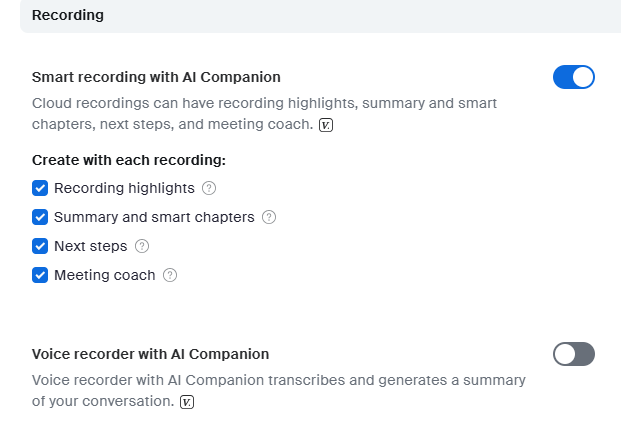
Task: Uncheck Summary and smart chapters checkbox
Action: point(40,217)
